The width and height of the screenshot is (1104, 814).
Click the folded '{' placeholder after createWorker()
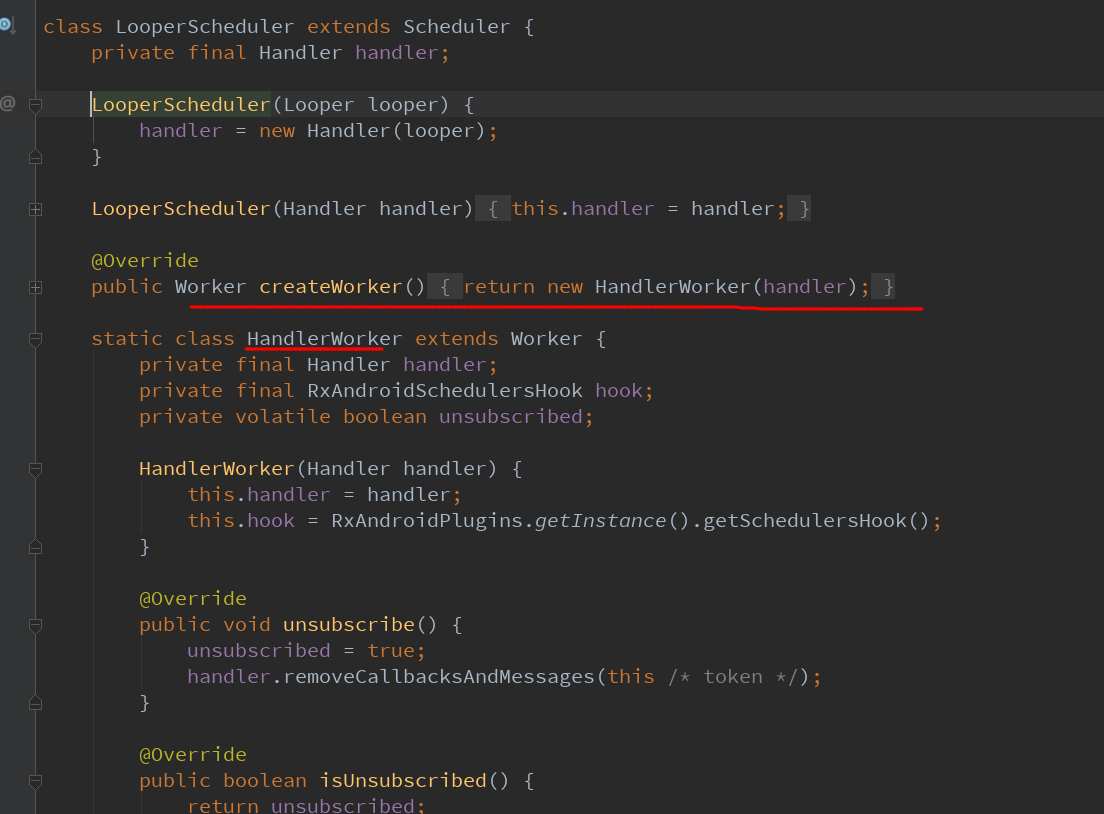click(444, 287)
